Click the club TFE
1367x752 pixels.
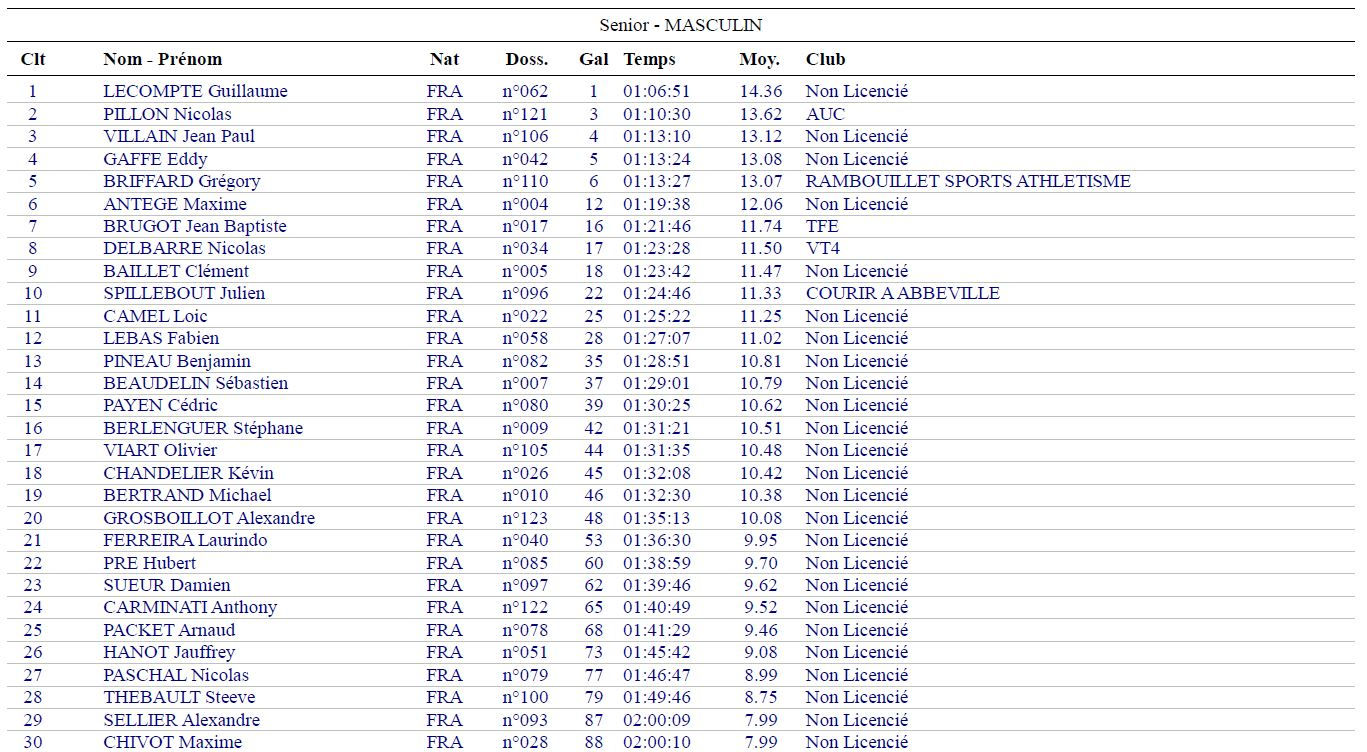coord(822,226)
